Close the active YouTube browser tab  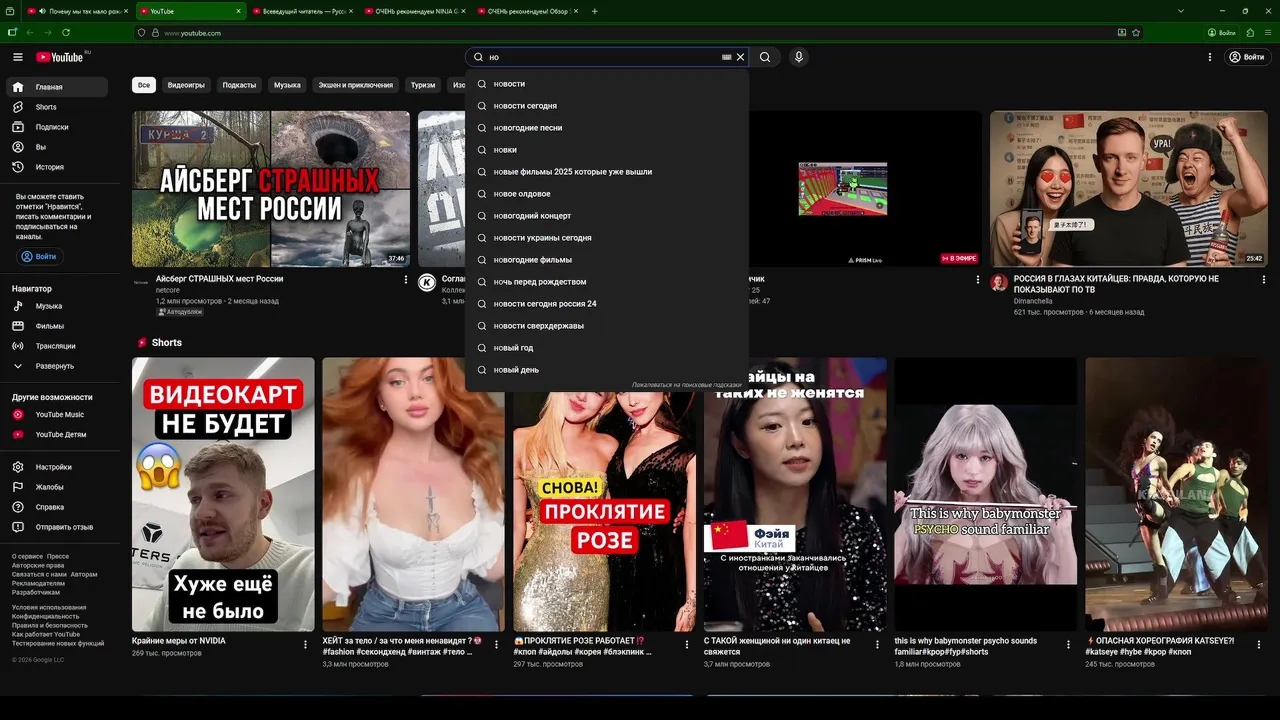coord(238,11)
